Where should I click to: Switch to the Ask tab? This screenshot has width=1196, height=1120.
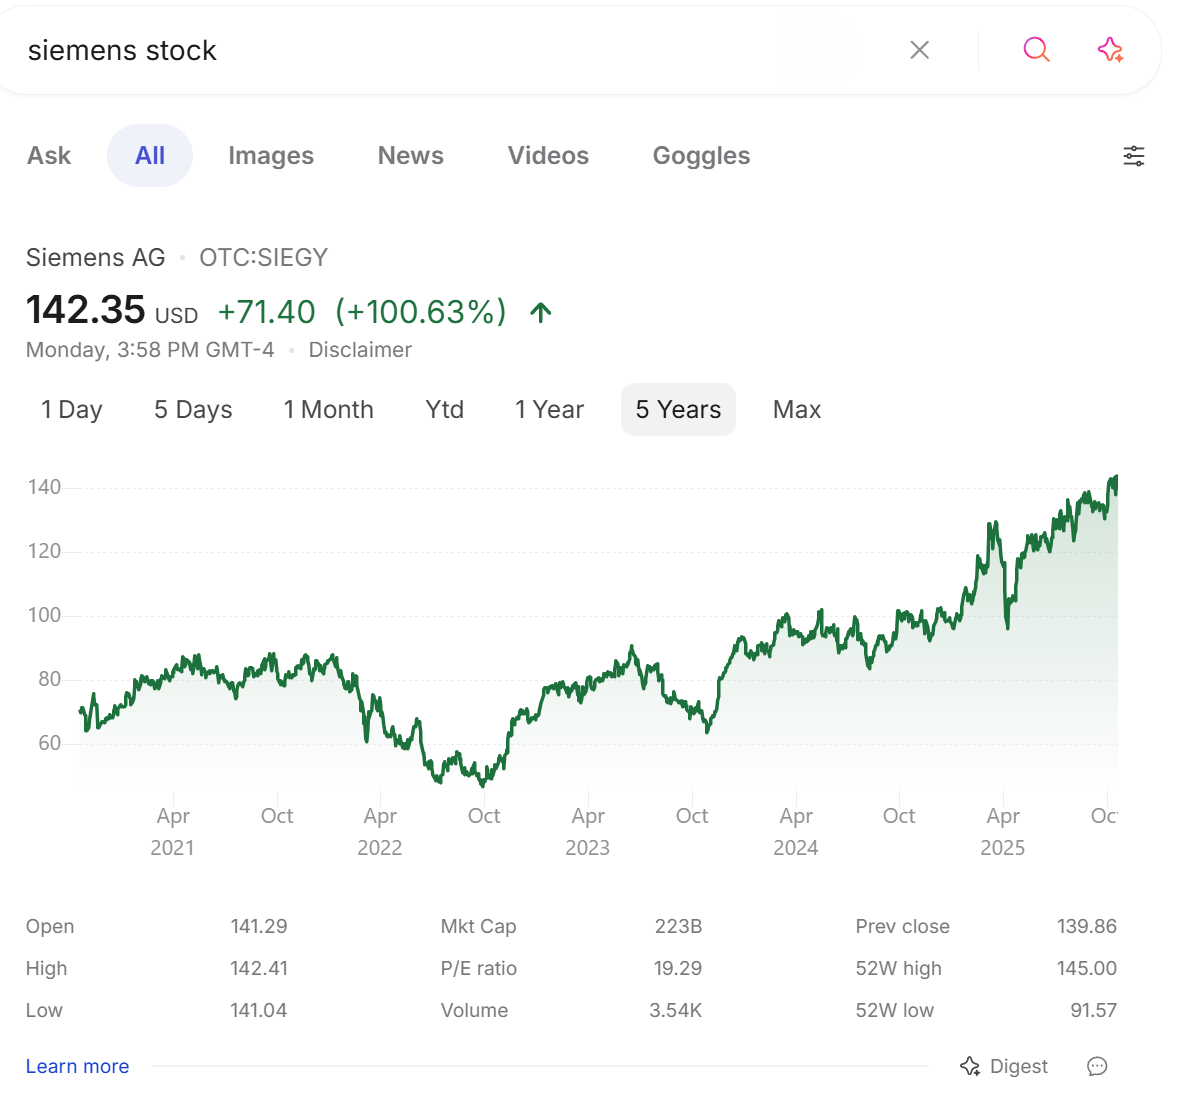pyautogui.click(x=49, y=156)
